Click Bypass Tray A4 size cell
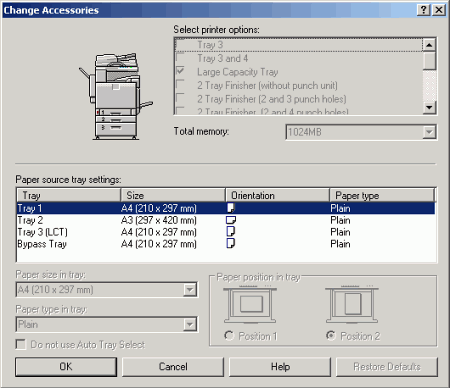The width and height of the screenshot is (450, 388). pos(159,244)
